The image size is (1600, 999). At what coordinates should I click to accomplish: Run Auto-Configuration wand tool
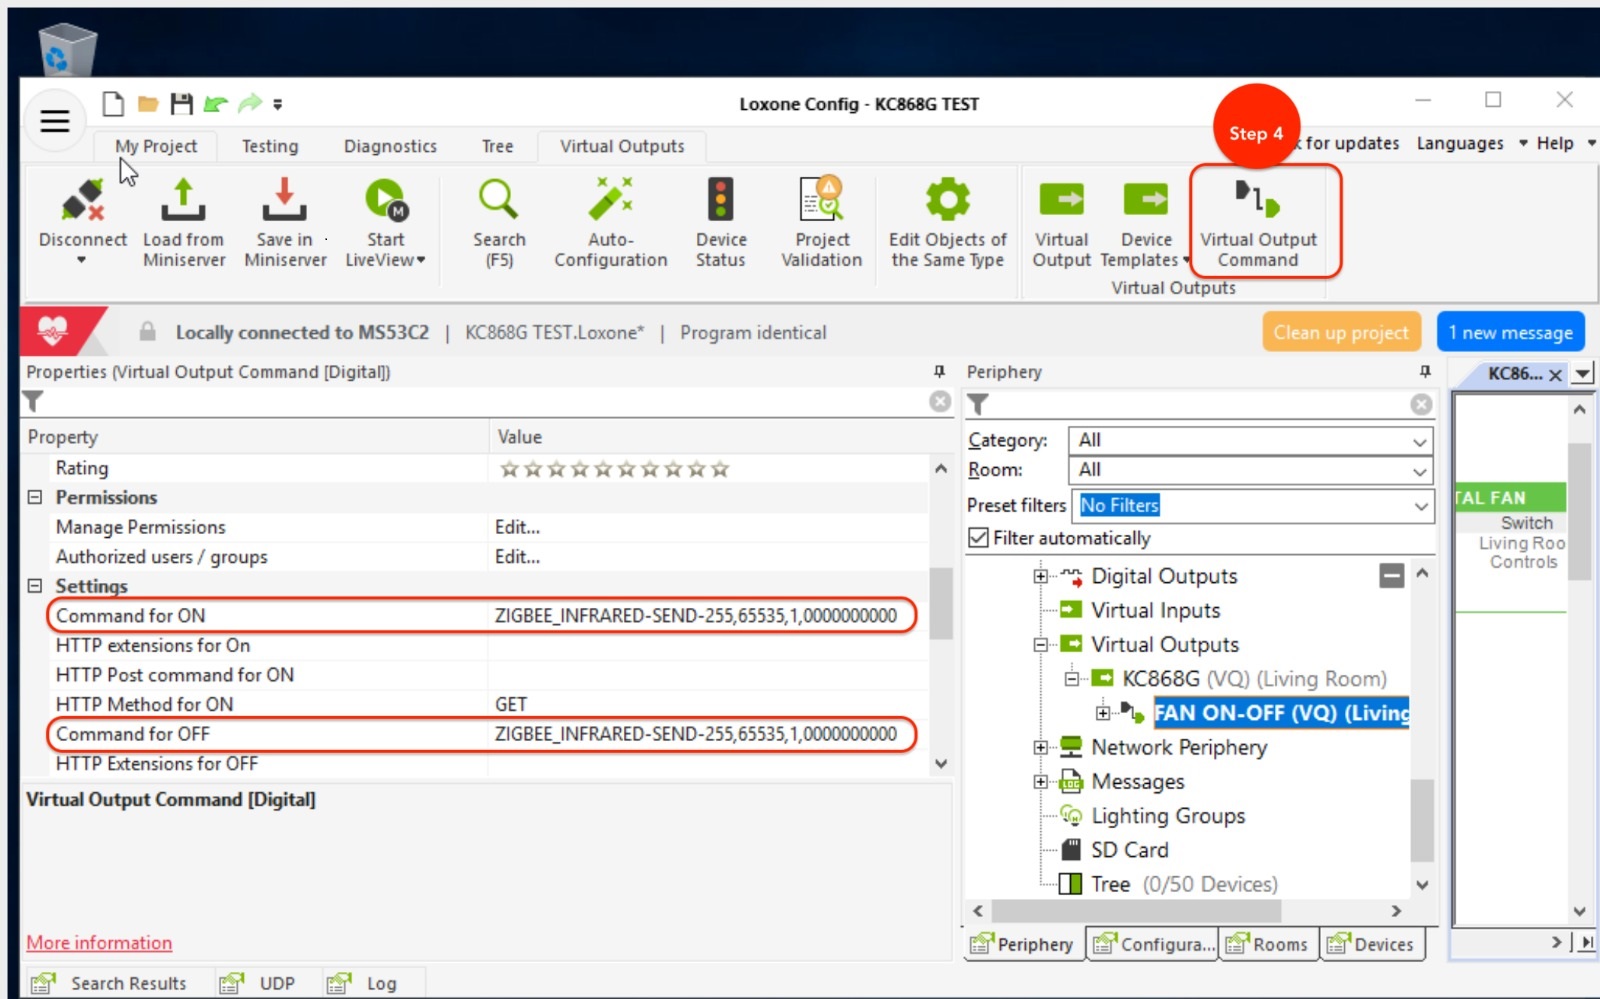pos(610,201)
